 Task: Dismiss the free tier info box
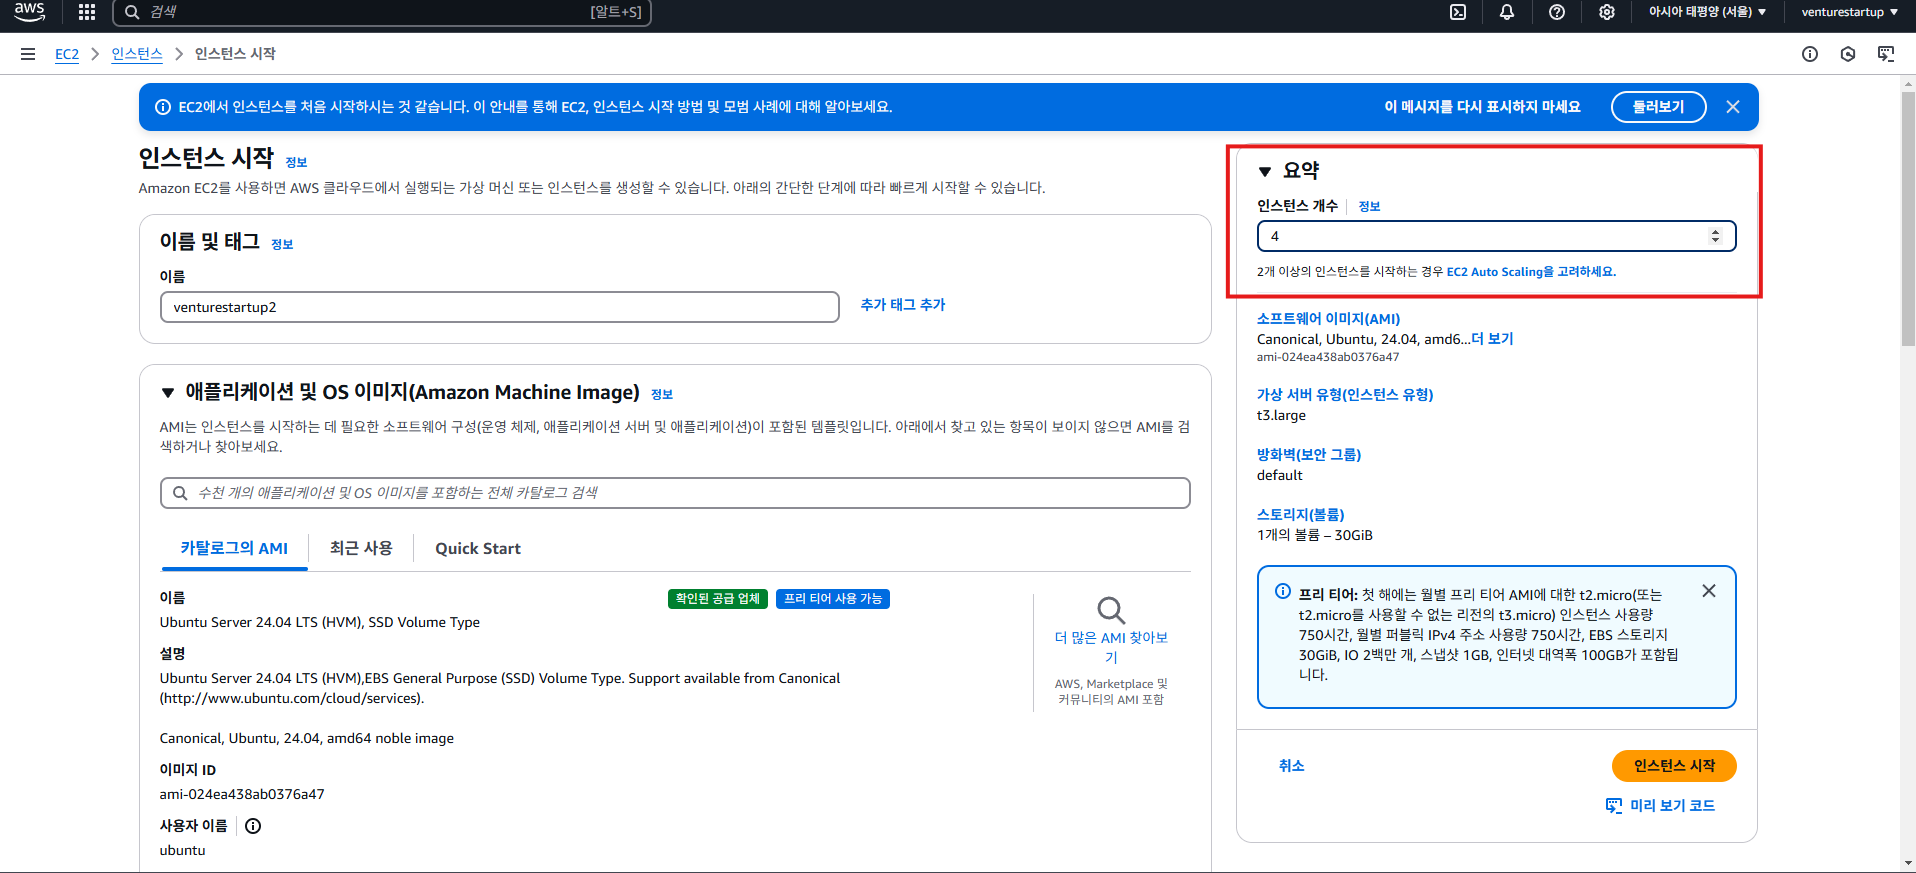pyautogui.click(x=1709, y=591)
